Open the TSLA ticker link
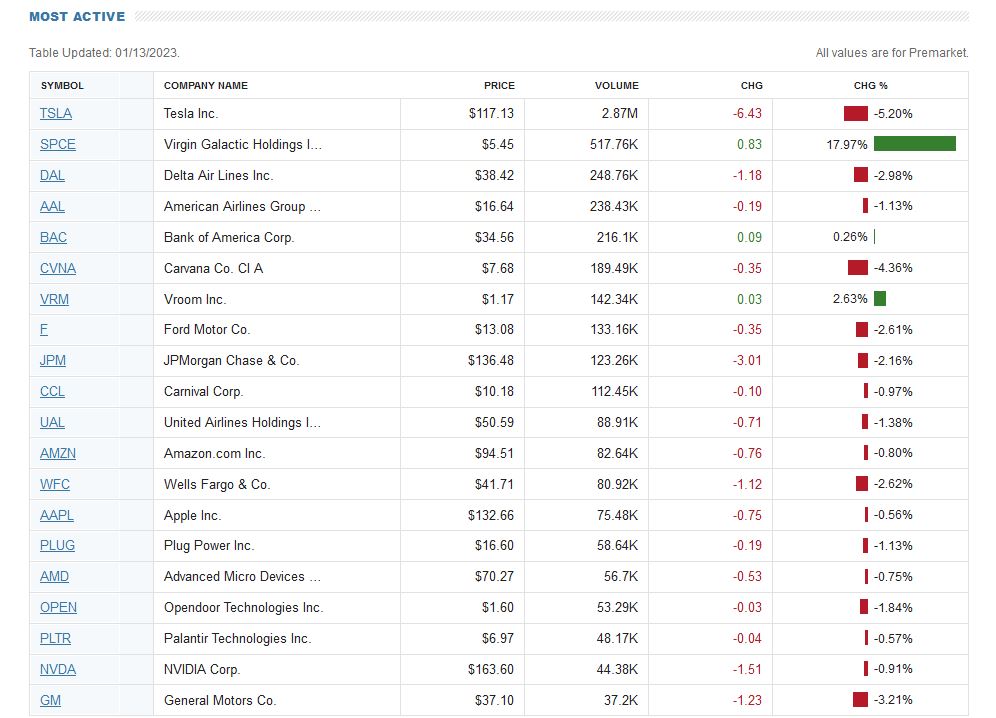The height and width of the screenshot is (718, 996). [x=55, y=113]
